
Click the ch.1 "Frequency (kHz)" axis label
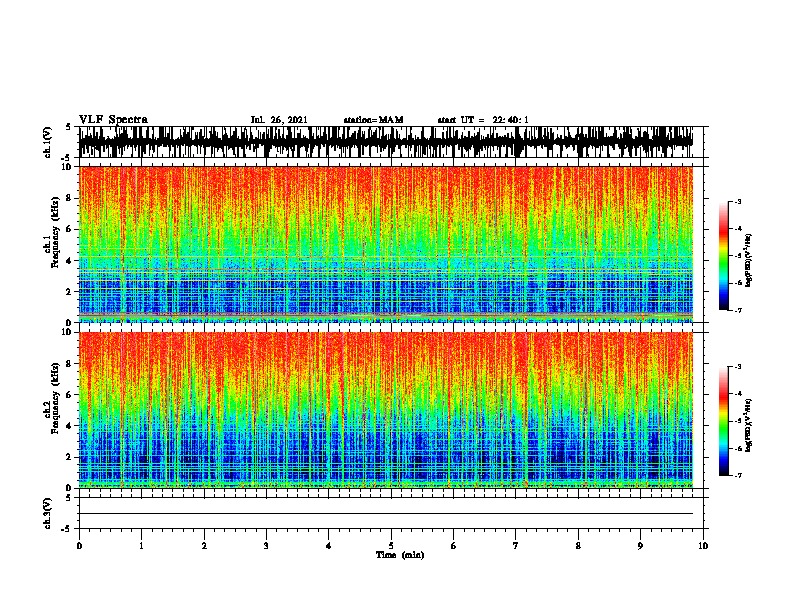coord(55,233)
